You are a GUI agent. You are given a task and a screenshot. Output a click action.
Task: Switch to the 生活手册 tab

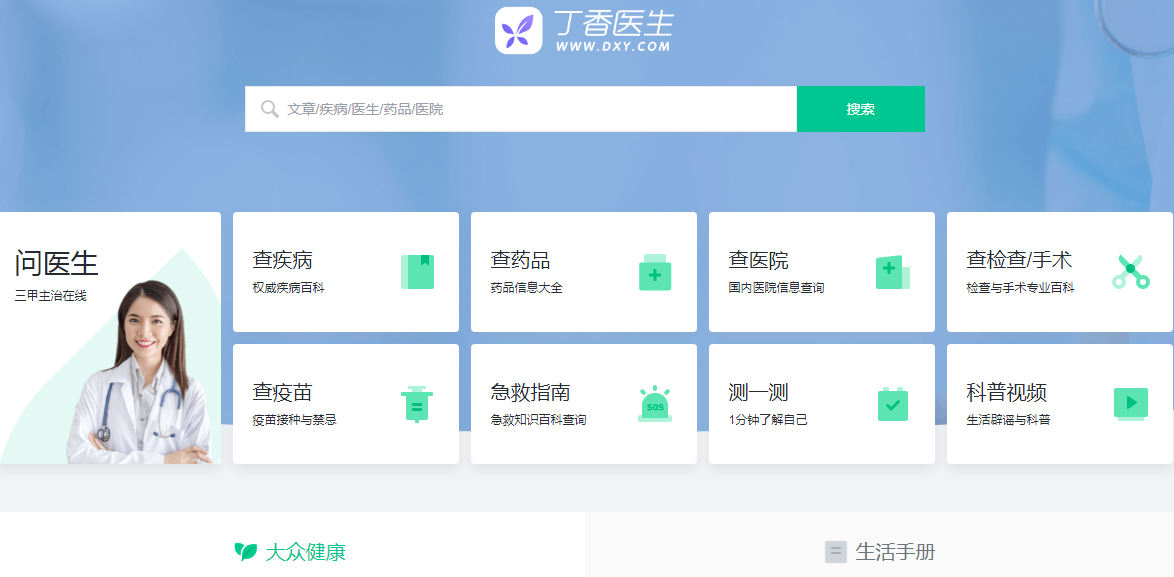point(880,551)
